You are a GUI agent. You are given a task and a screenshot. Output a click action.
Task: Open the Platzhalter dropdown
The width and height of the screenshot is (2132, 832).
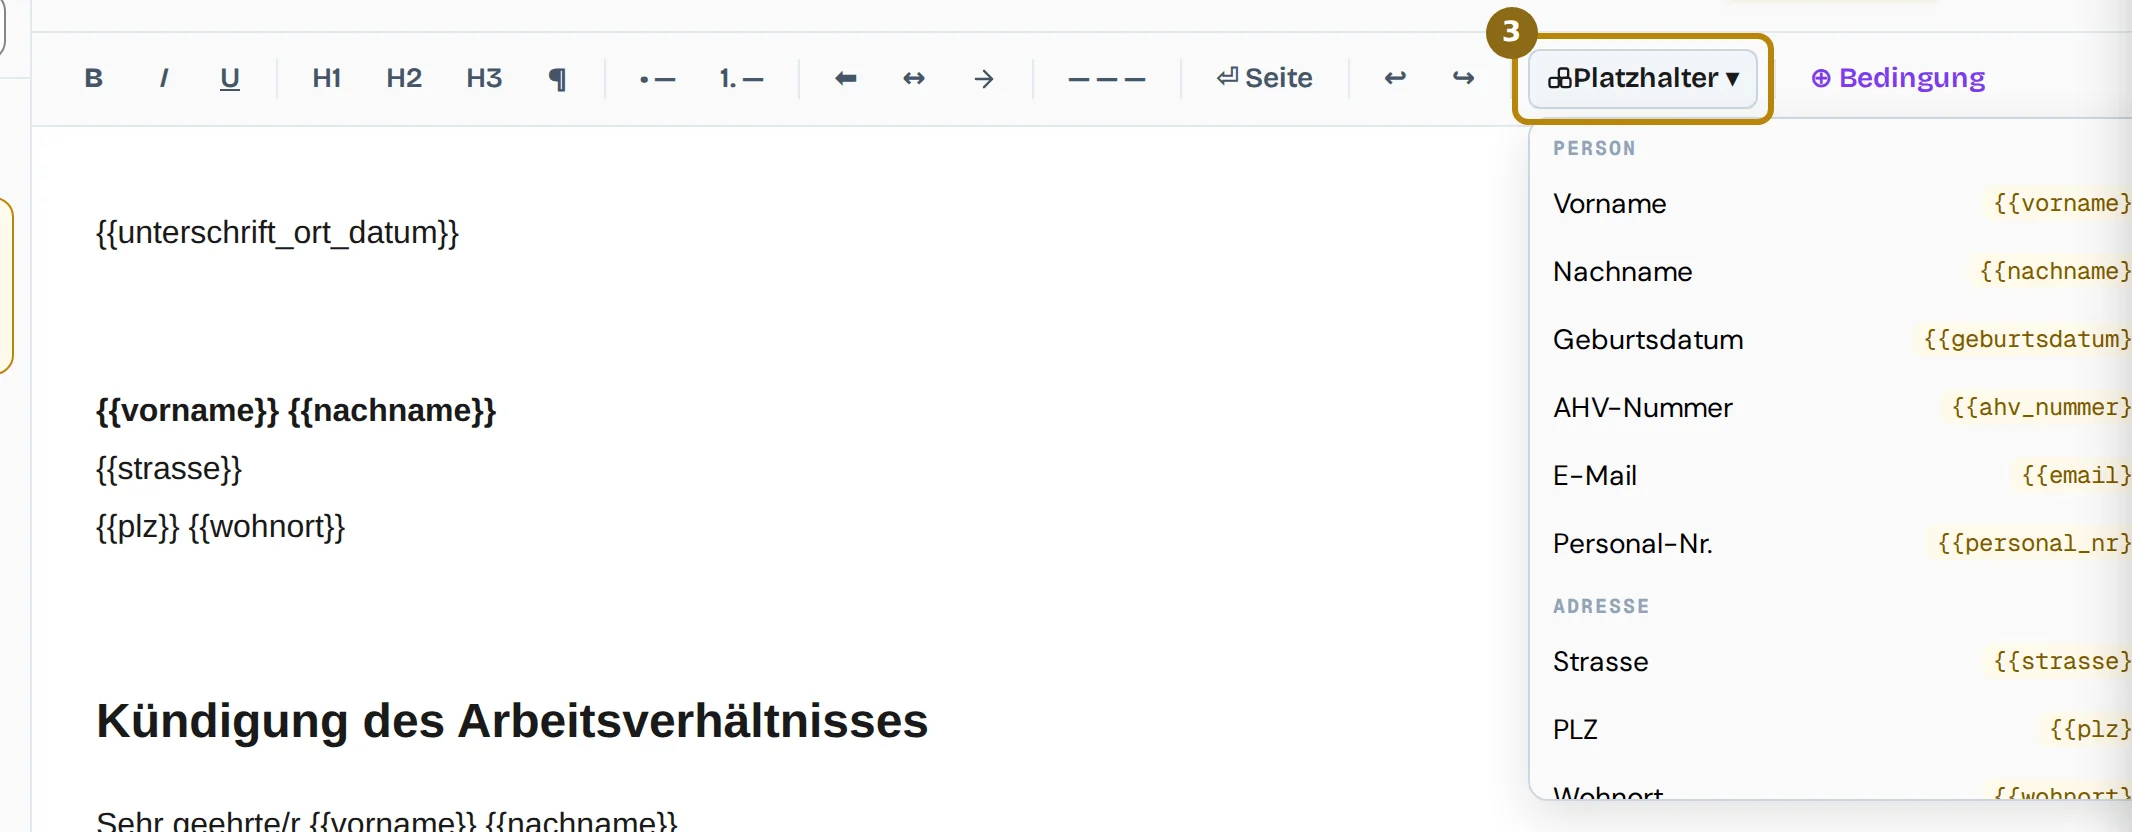coord(1643,78)
